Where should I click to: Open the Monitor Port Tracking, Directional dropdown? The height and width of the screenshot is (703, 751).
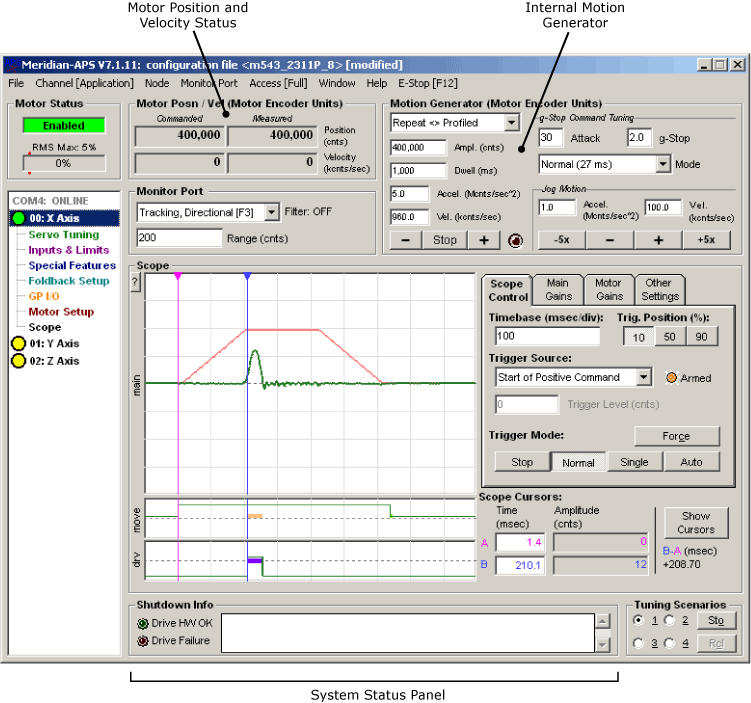(x=271, y=212)
